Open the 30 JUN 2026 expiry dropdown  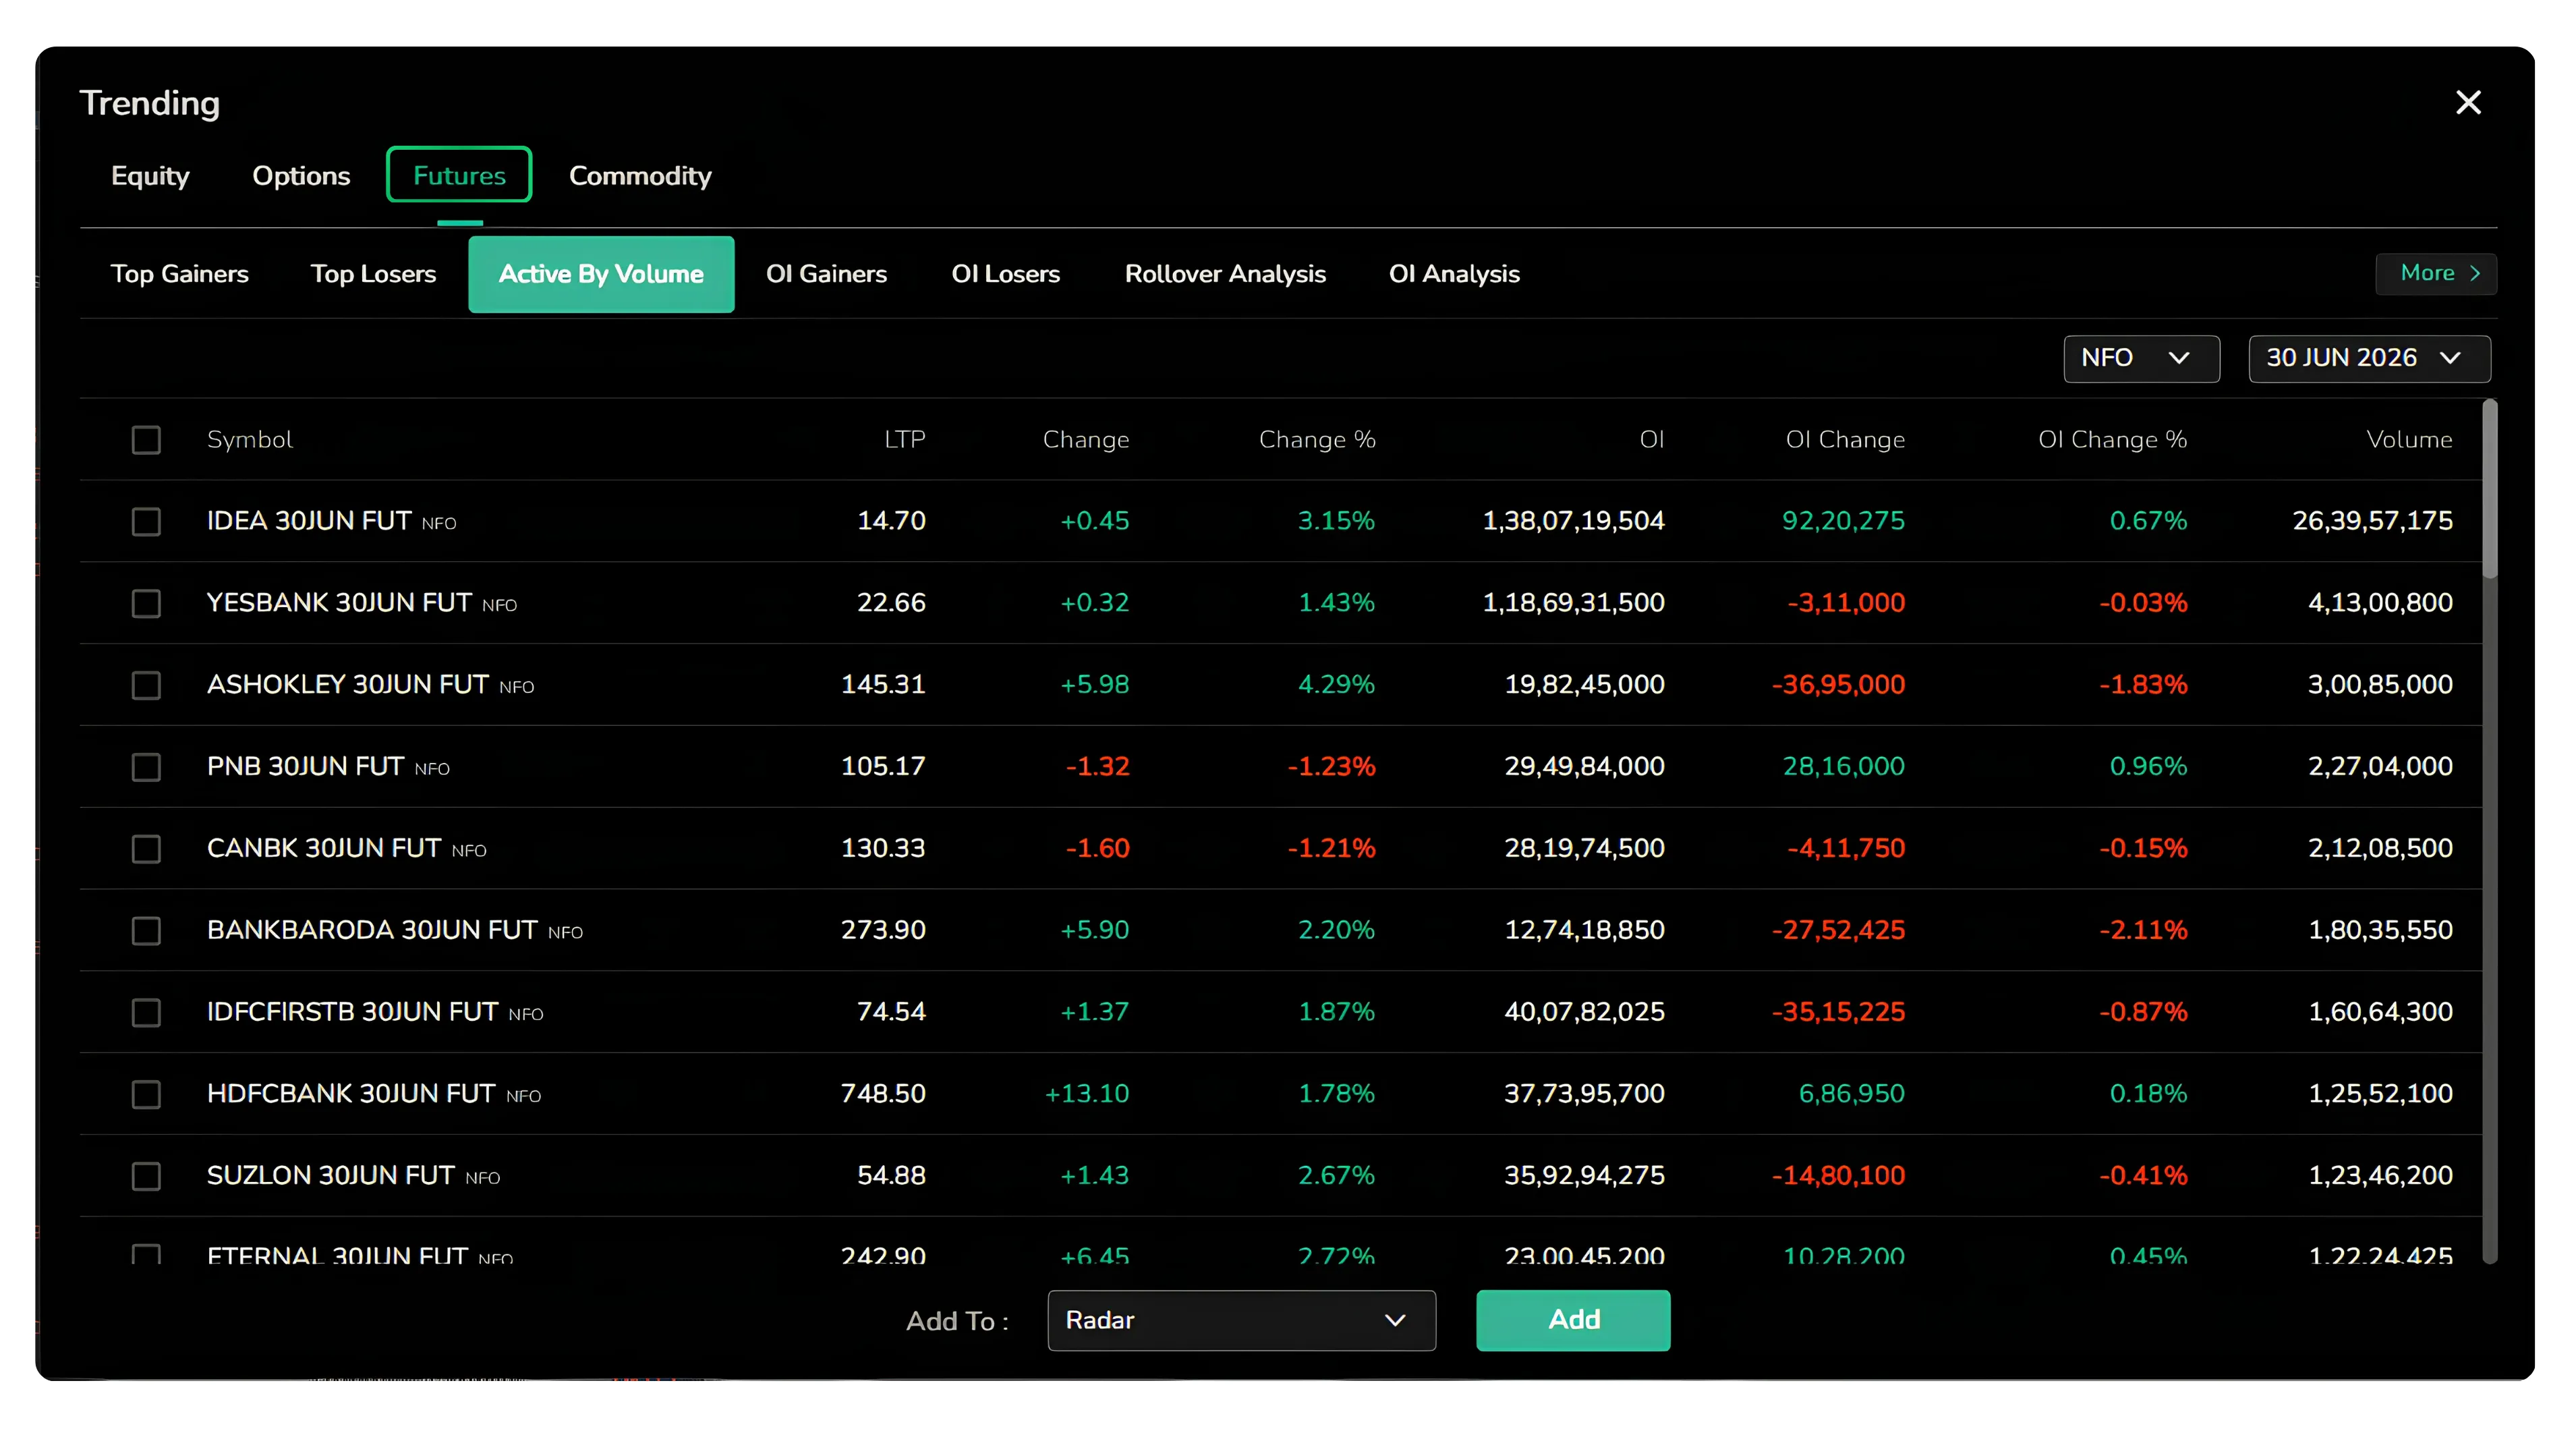click(x=2369, y=358)
